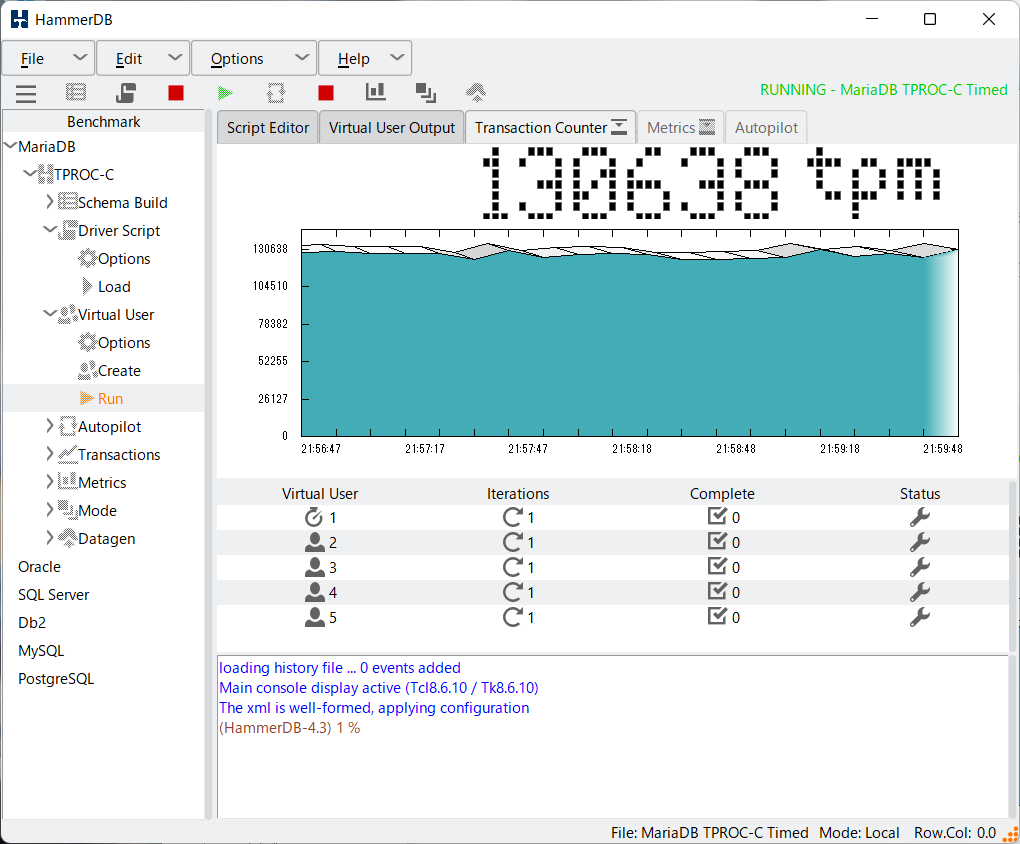Collapse the TPROC-C tree node

[x=29, y=174]
